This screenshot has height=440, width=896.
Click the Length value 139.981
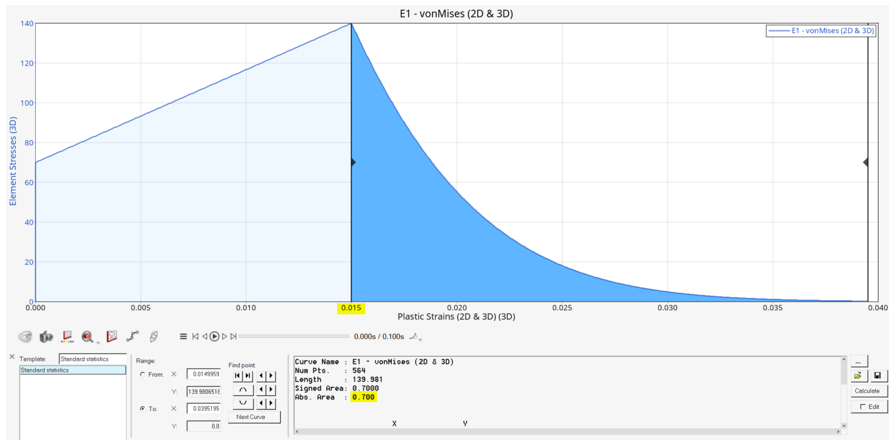click(x=367, y=379)
